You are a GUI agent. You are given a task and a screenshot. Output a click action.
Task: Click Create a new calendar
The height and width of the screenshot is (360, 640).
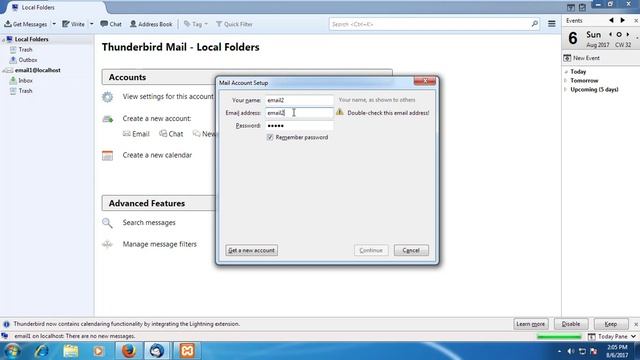click(157, 155)
